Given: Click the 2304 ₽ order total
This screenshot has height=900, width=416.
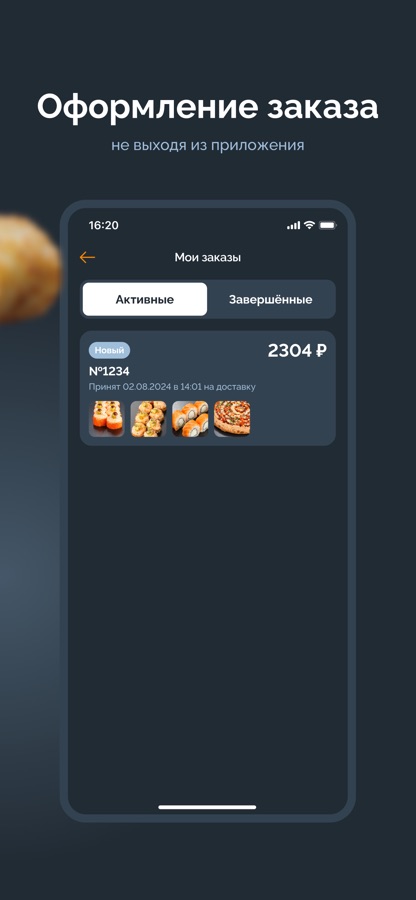Looking at the screenshot, I should point(297,351).
